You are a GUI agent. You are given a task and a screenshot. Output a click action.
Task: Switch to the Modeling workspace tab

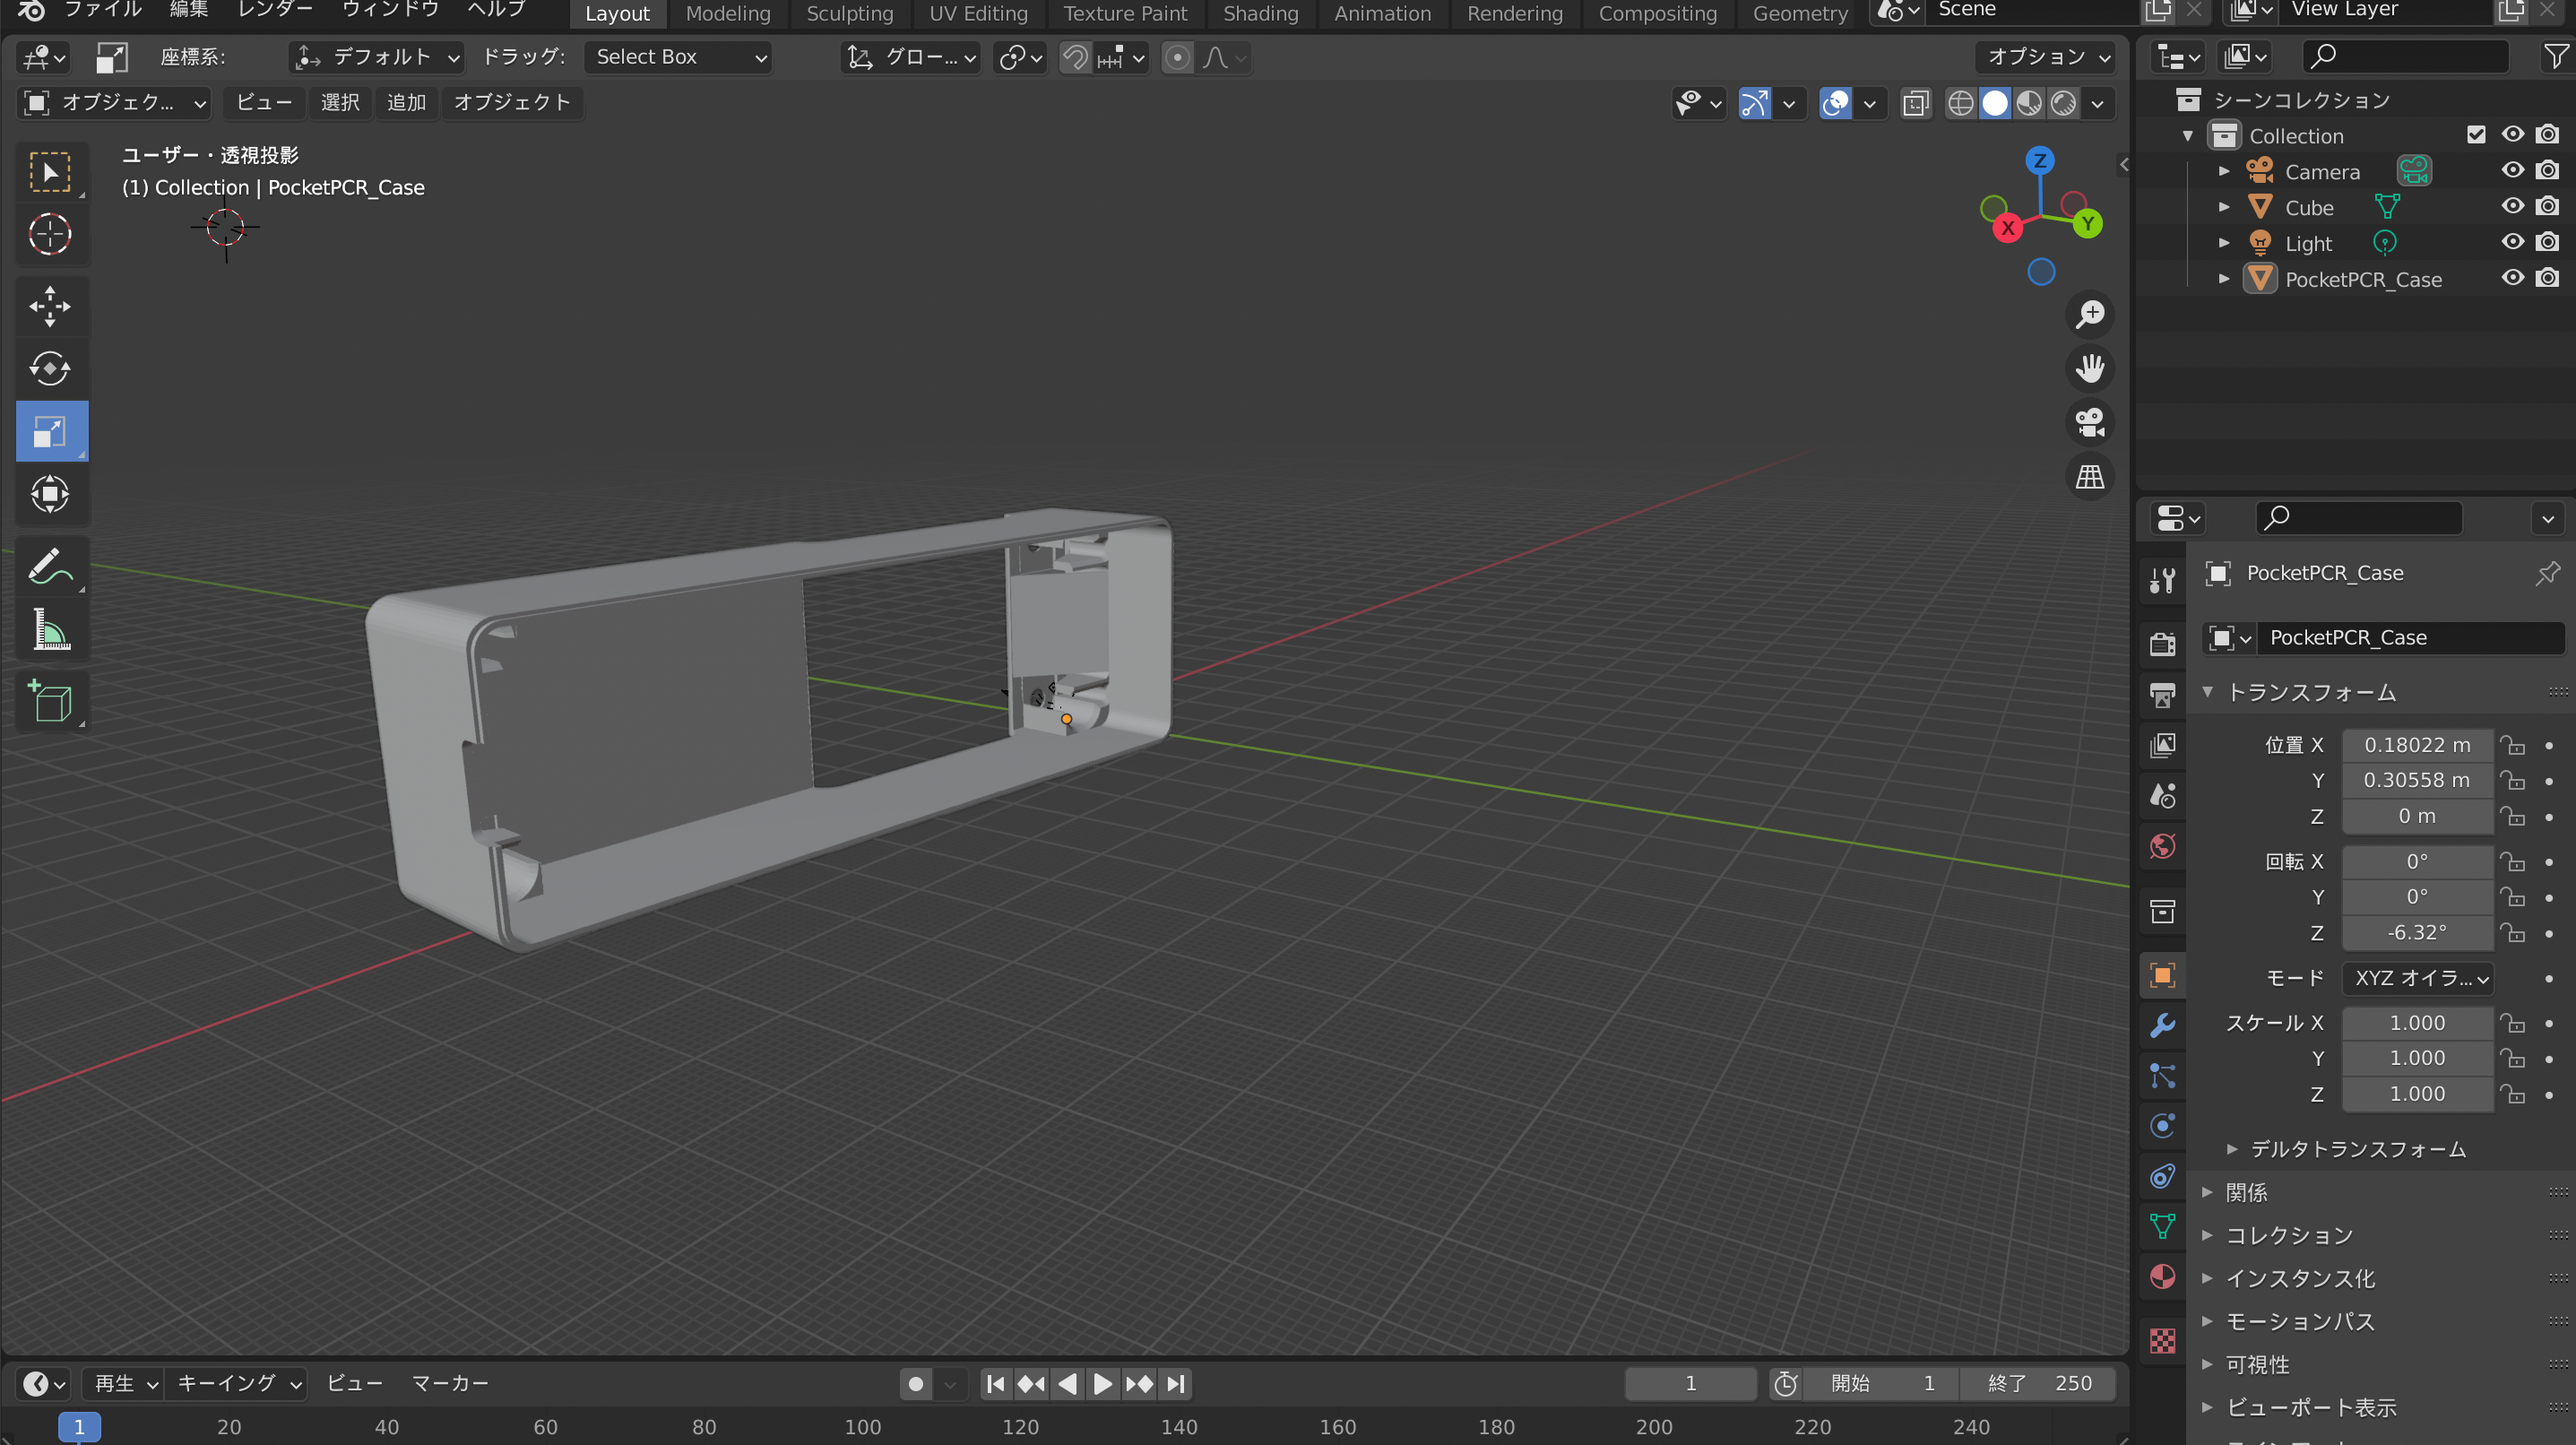click(728, 14)
